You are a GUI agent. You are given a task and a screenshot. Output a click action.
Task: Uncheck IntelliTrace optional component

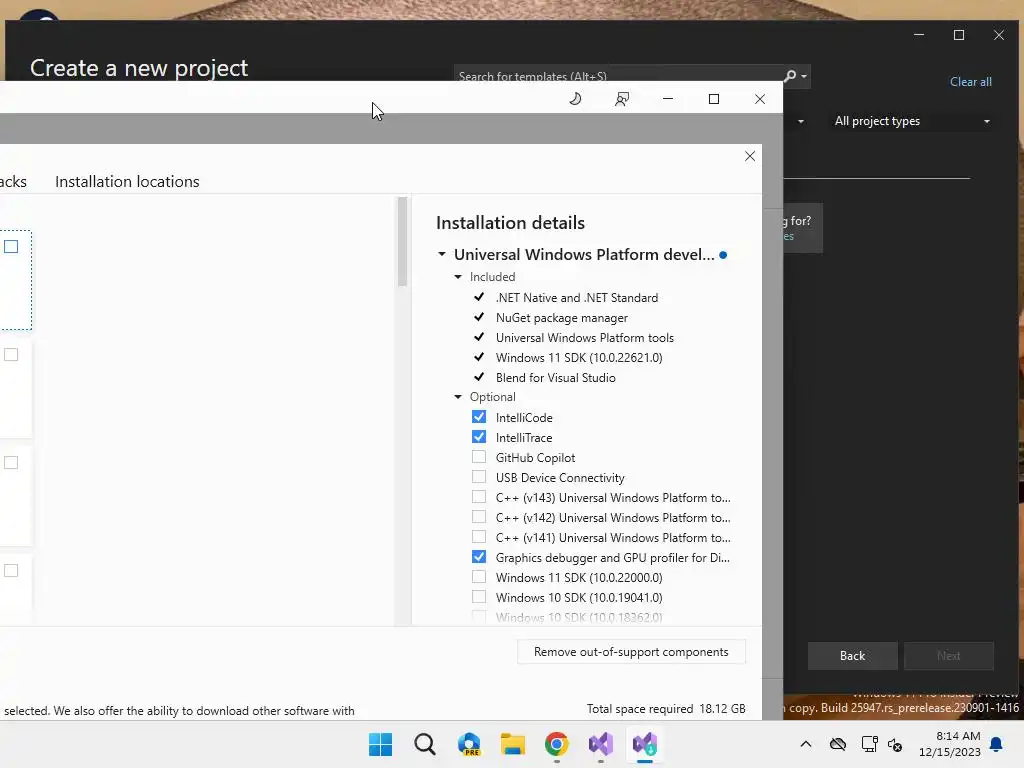coord(479,437)
